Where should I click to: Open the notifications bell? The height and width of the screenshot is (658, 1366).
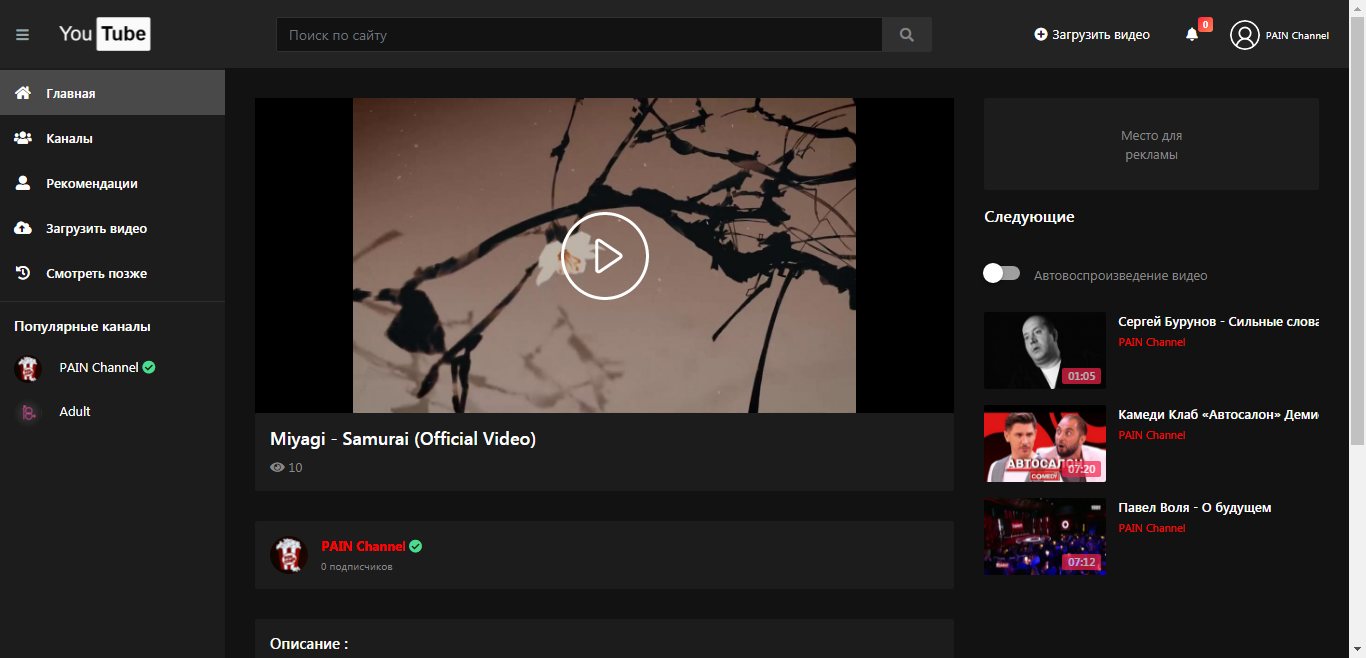(1192, 35)
